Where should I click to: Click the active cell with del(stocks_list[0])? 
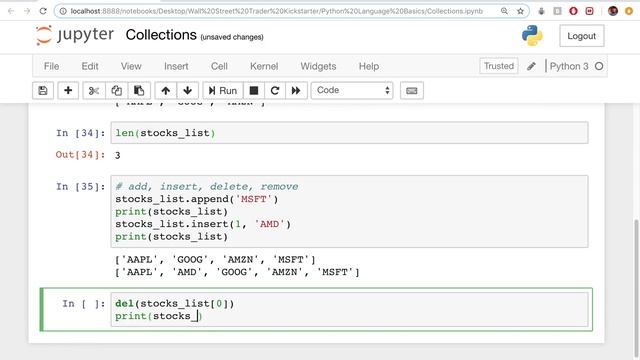tap(349, 309)
